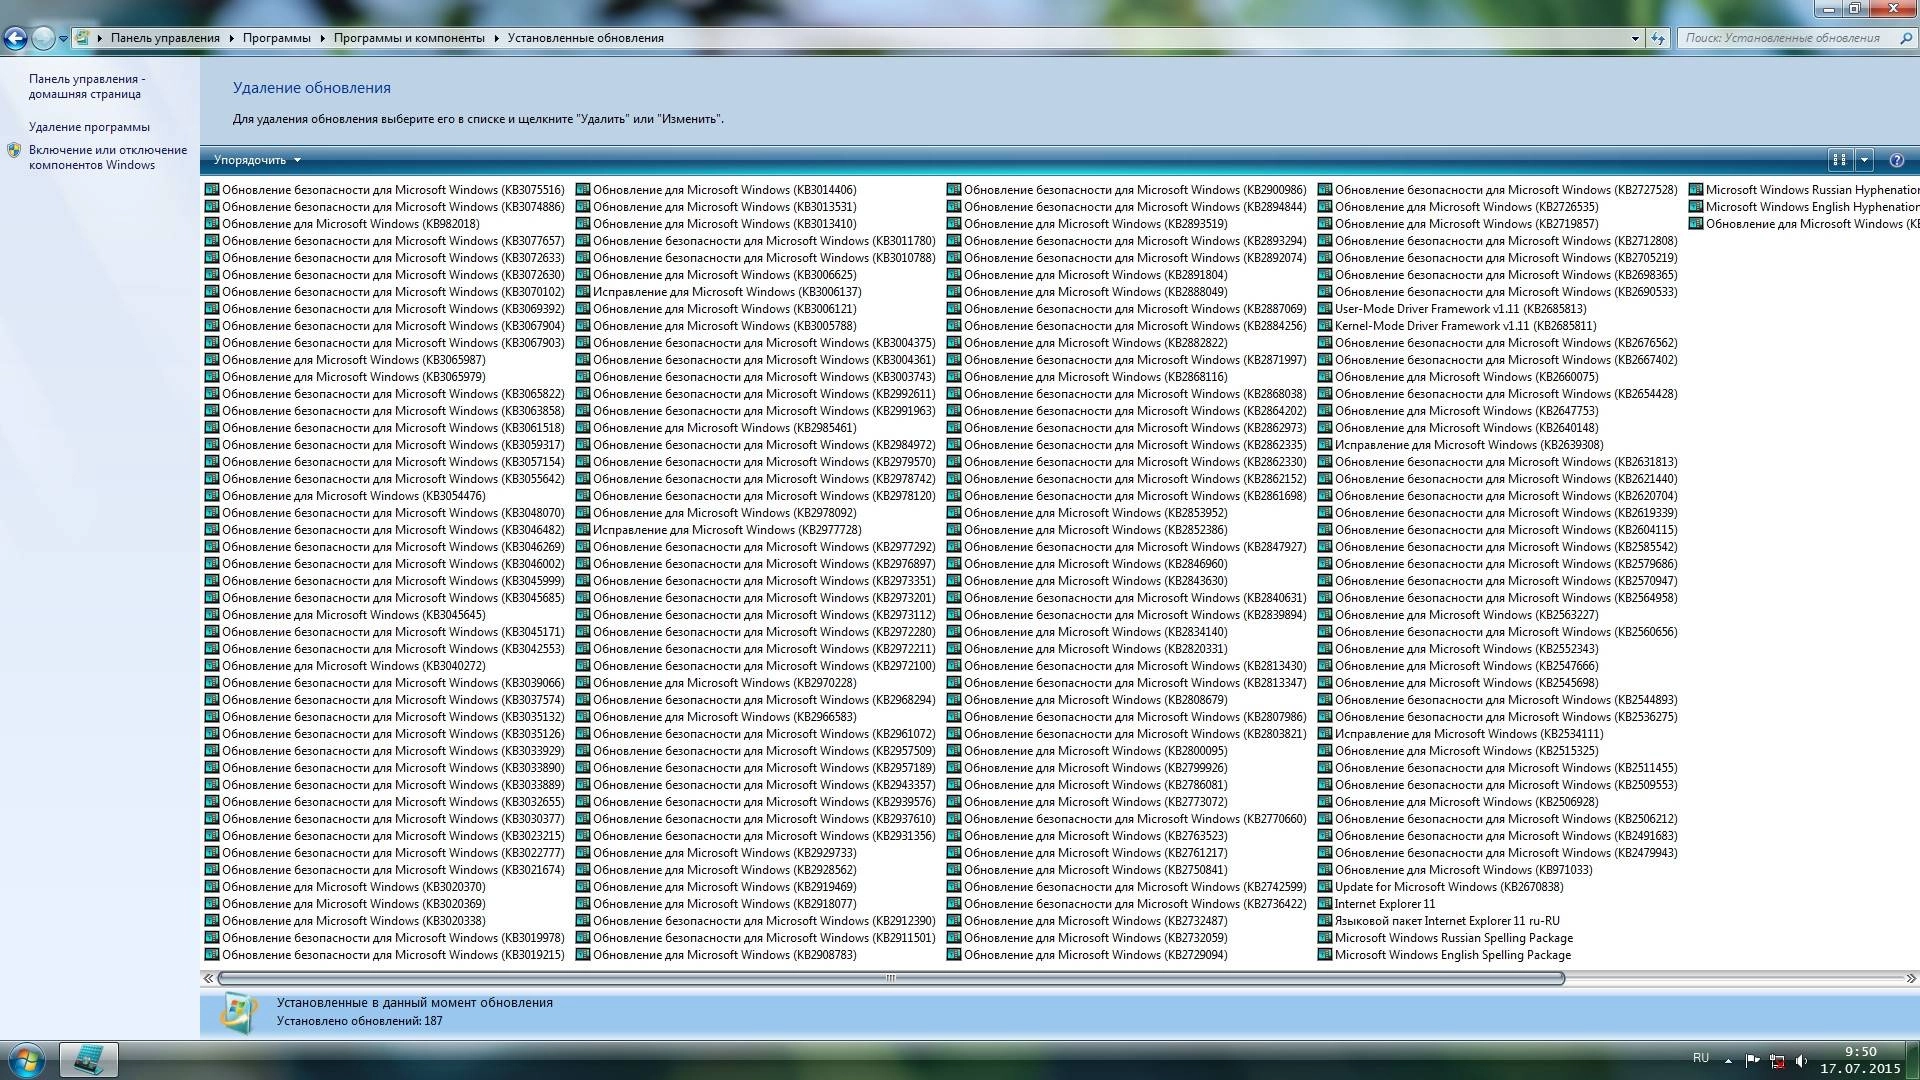
Task: Open view options dropdown arrow
Action: click(1864, 160)
